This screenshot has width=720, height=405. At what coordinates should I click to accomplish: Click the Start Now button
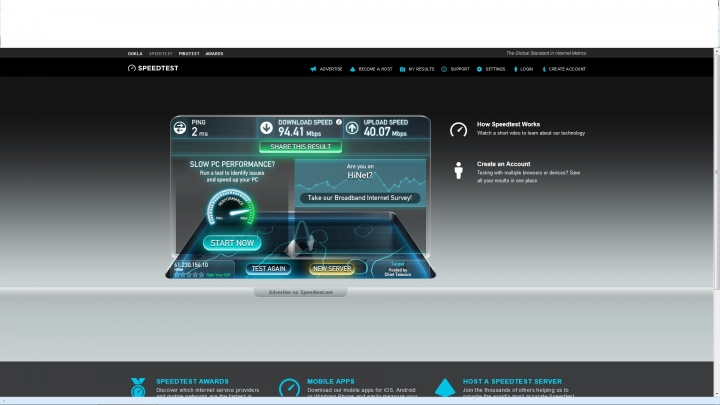(232, 243)
